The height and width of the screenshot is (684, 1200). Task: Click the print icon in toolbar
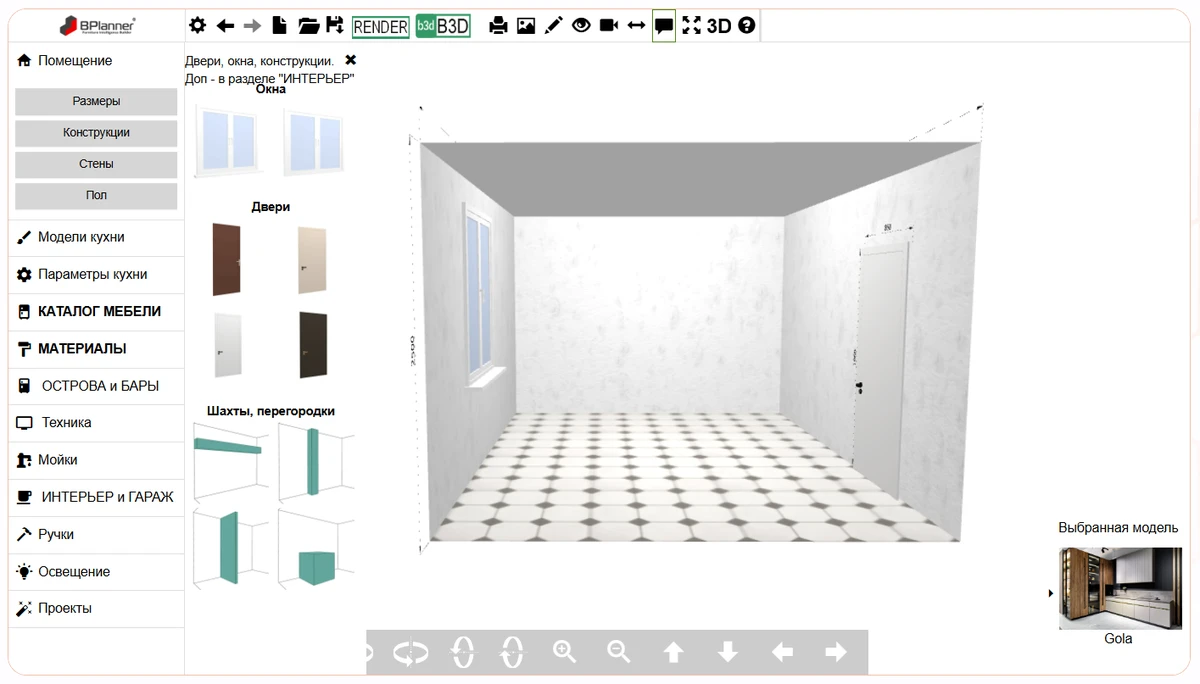pos(498,26)
